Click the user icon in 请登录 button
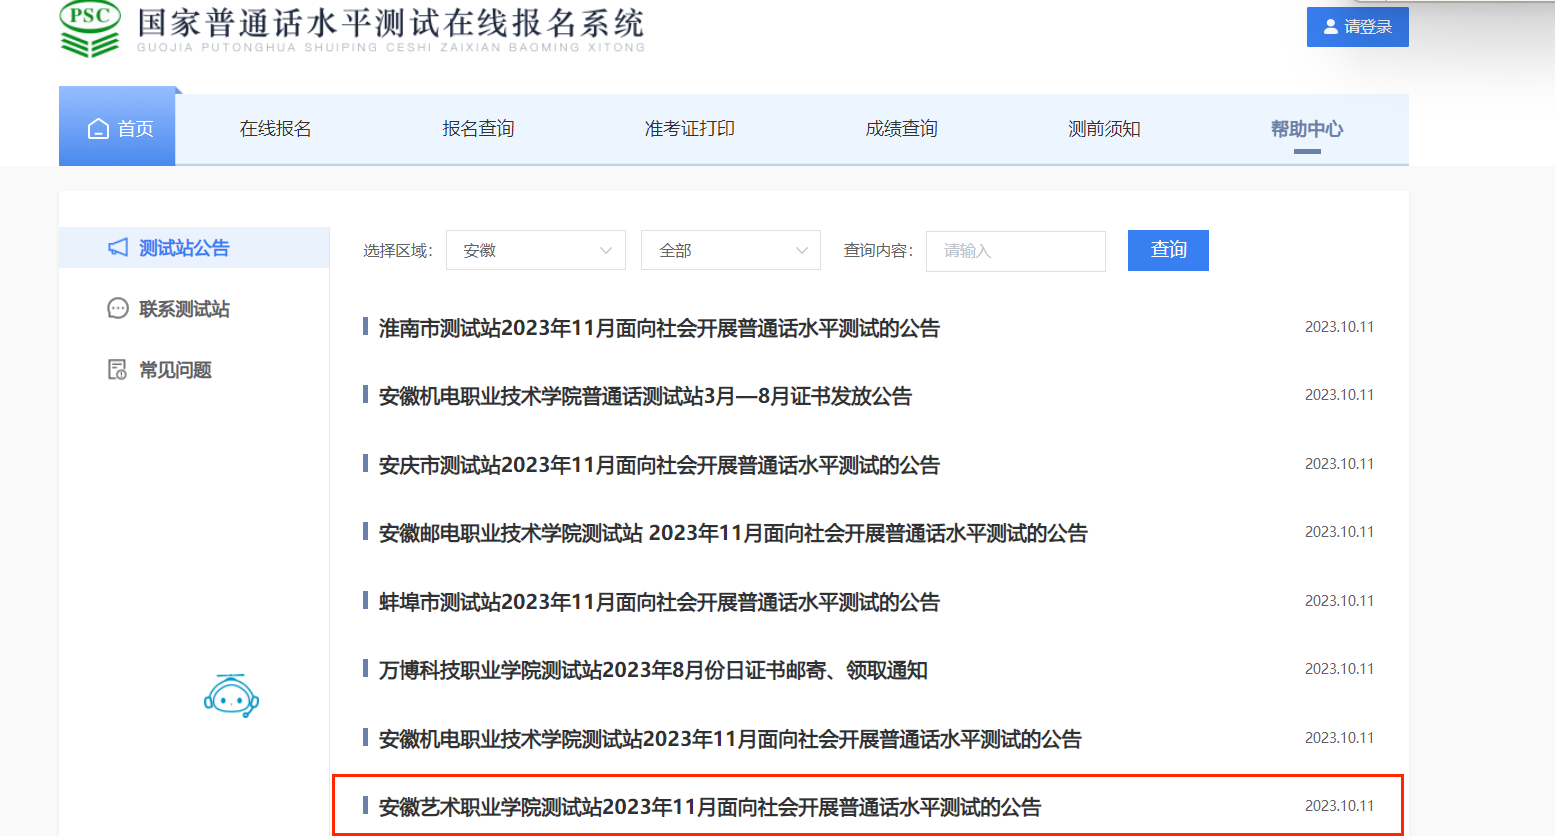This screenshot has width=1555, height=836. click(1330, 27)
